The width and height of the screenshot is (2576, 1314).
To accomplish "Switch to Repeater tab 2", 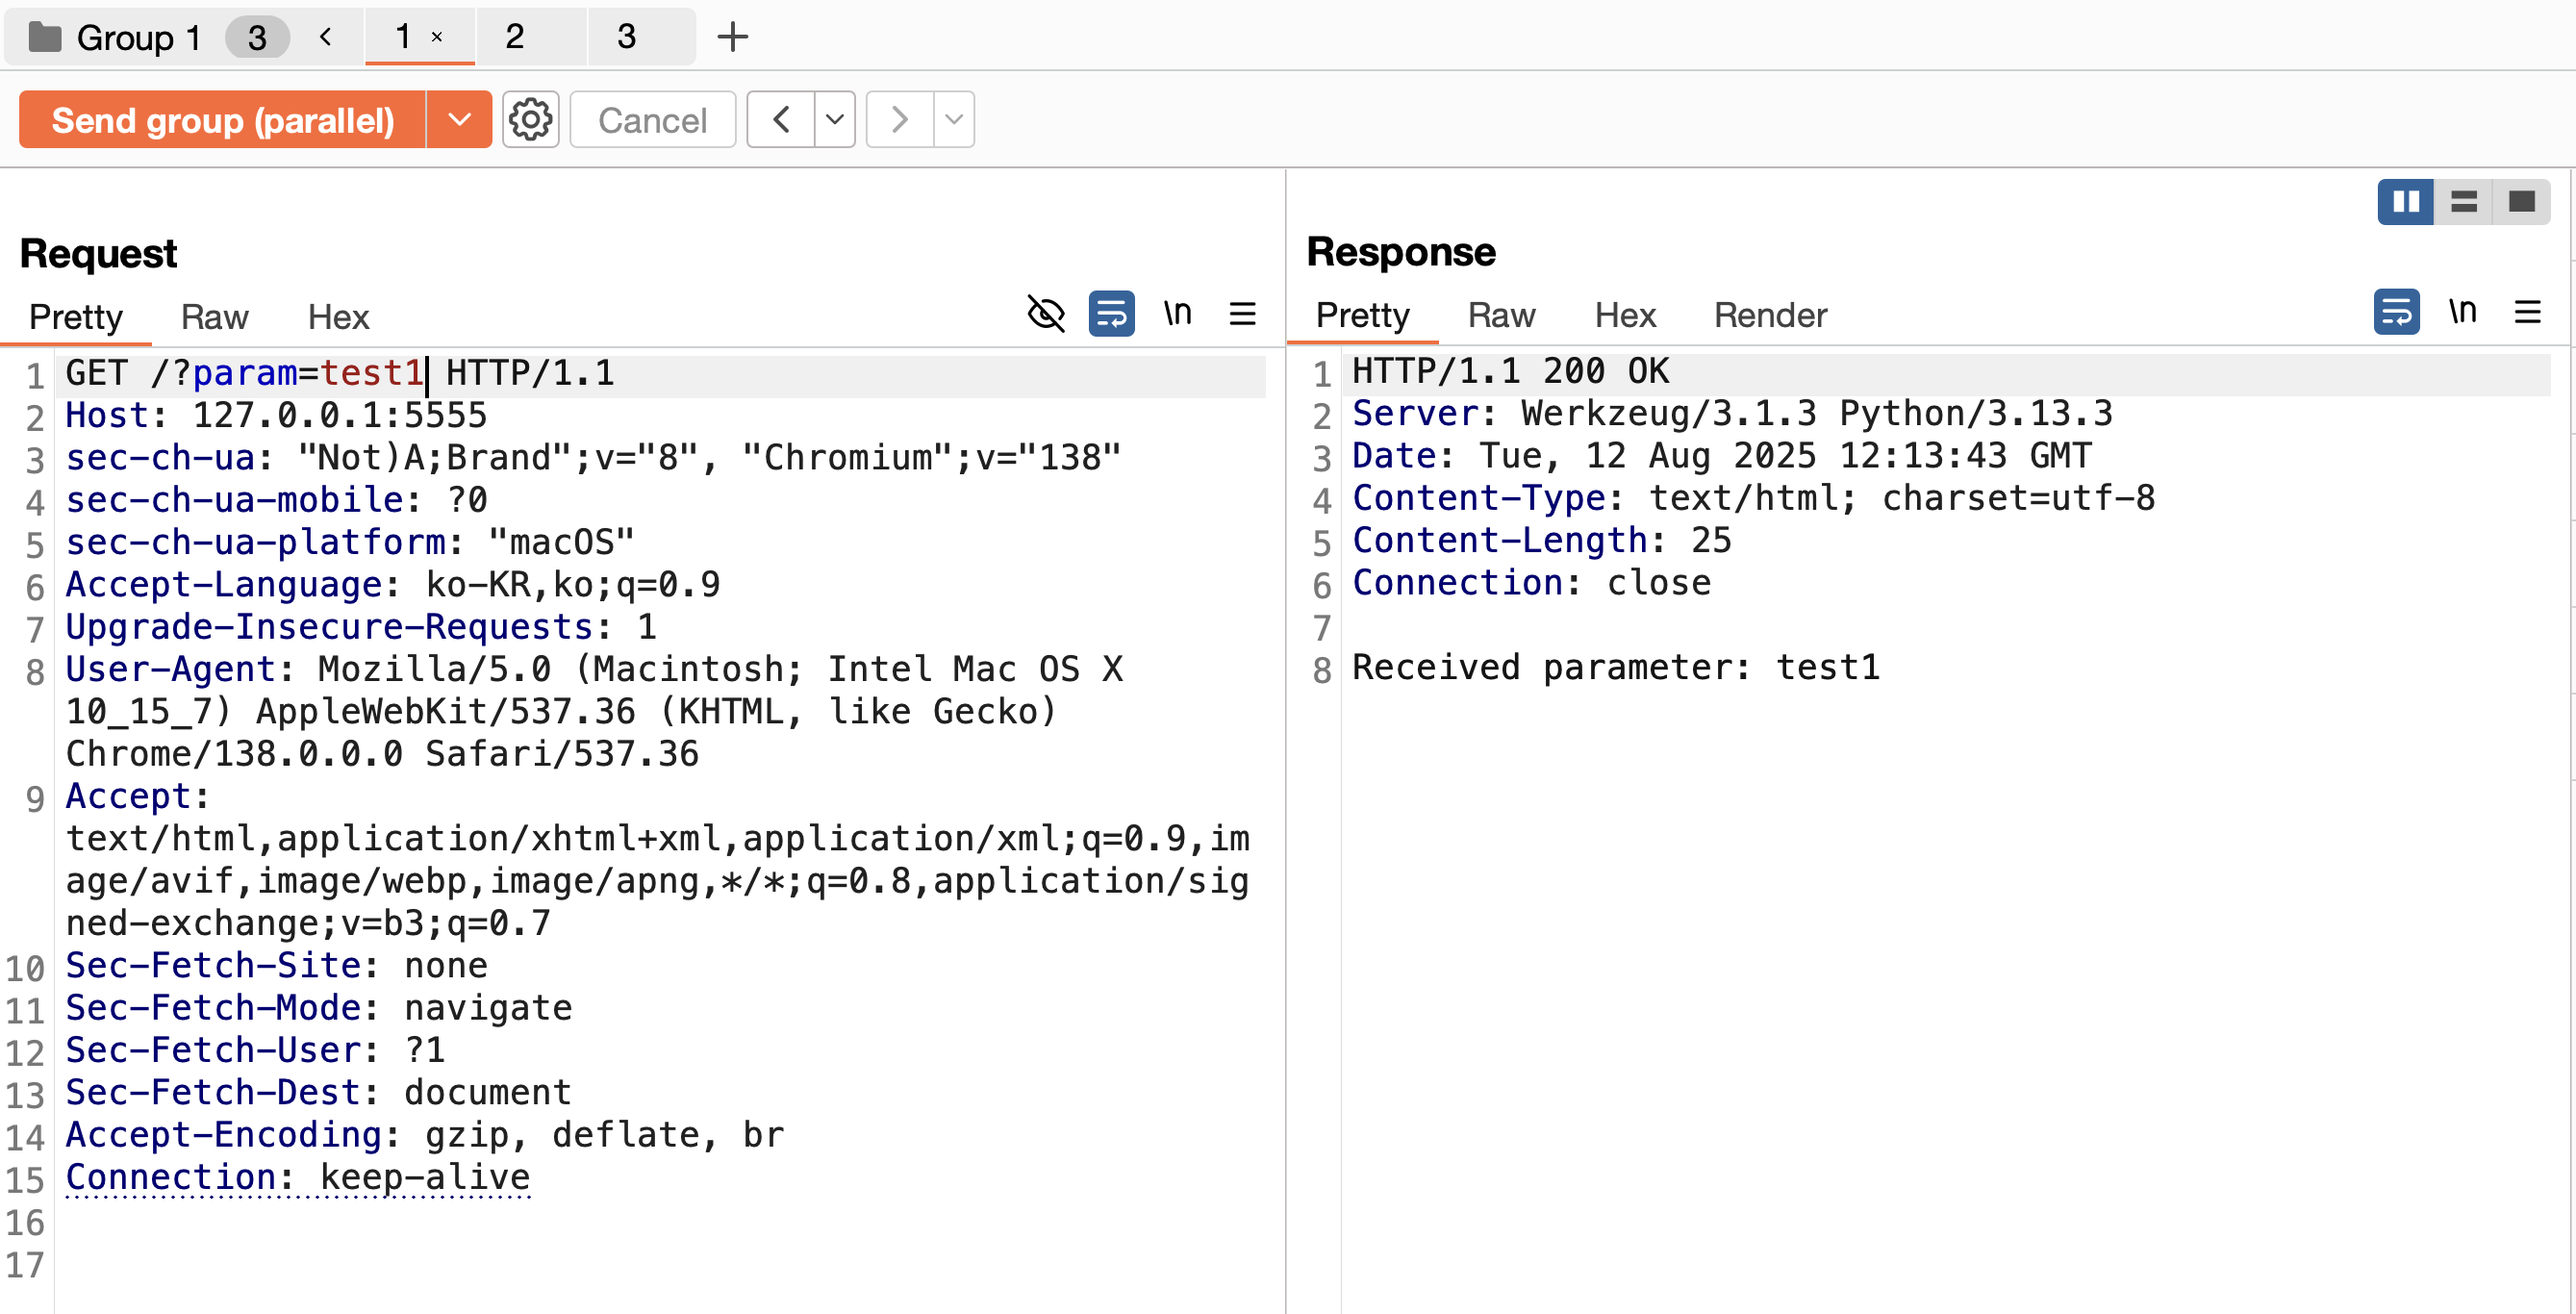I will pos(514,37).
